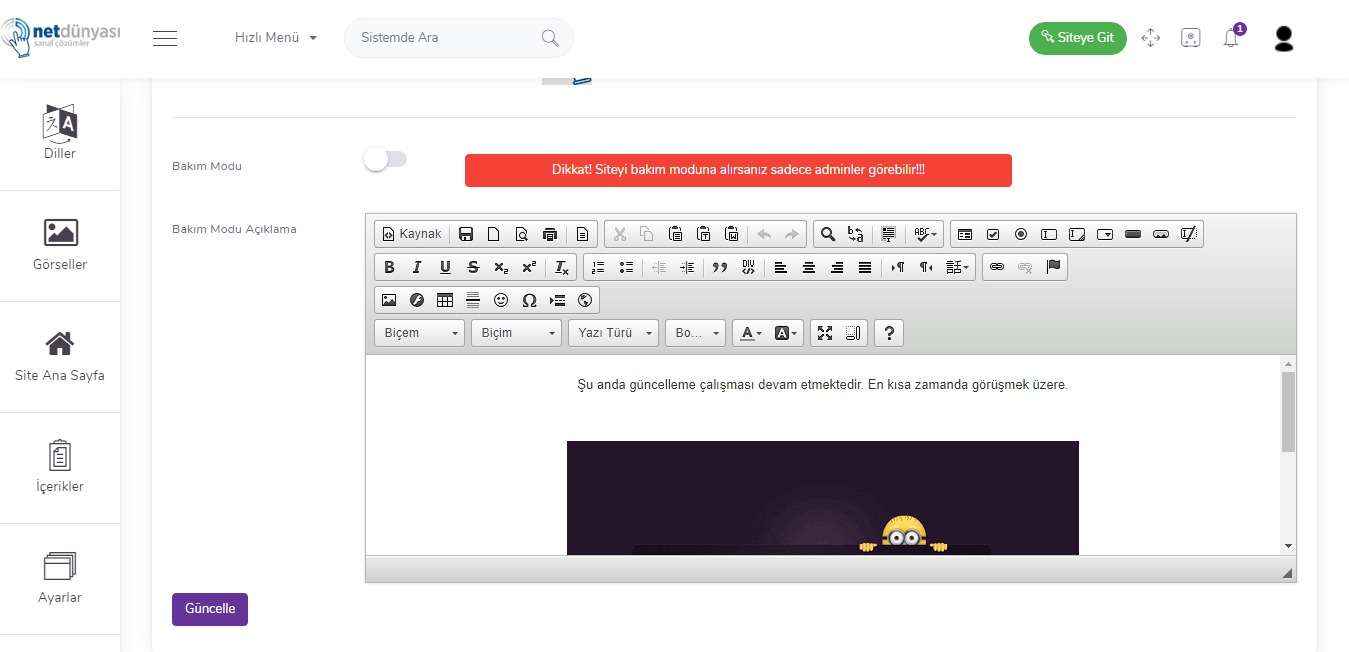This screenshot has width=1349, height=652.
Task: Click the insert image icon
Action: tap(389, 300)
